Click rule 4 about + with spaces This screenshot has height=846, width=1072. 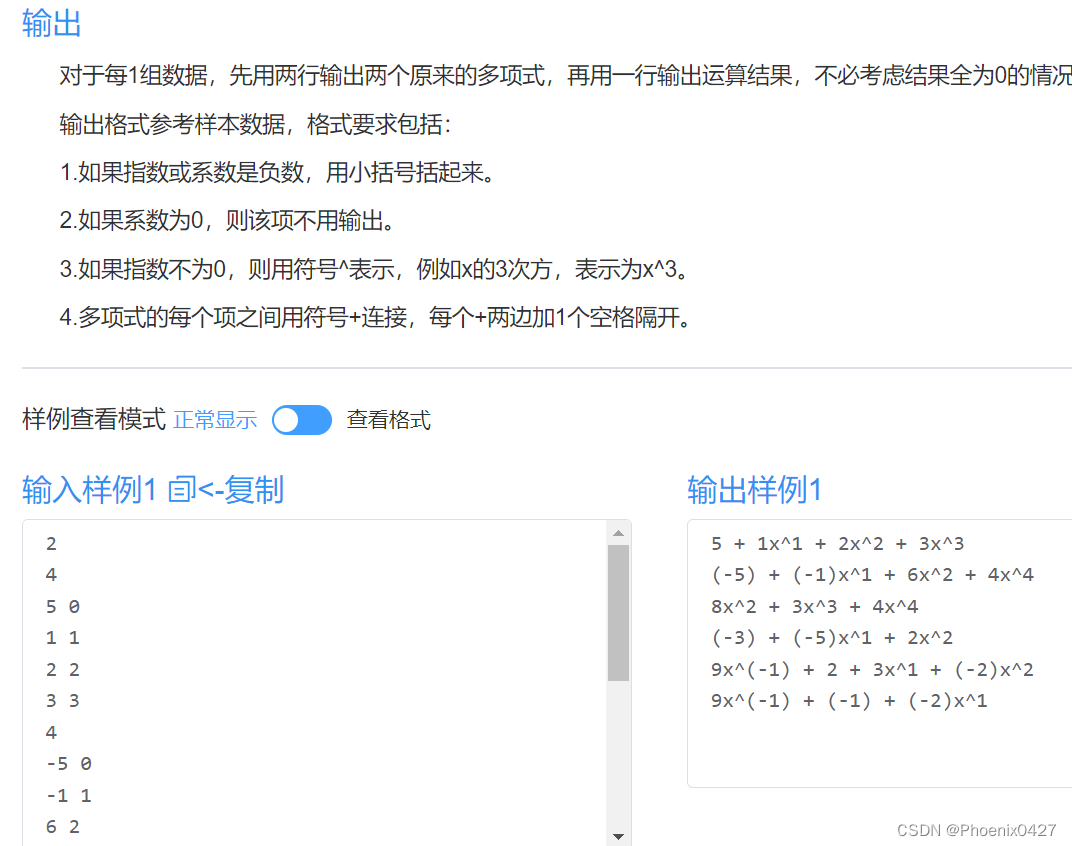pyautogui.click(x=376, y=317)
